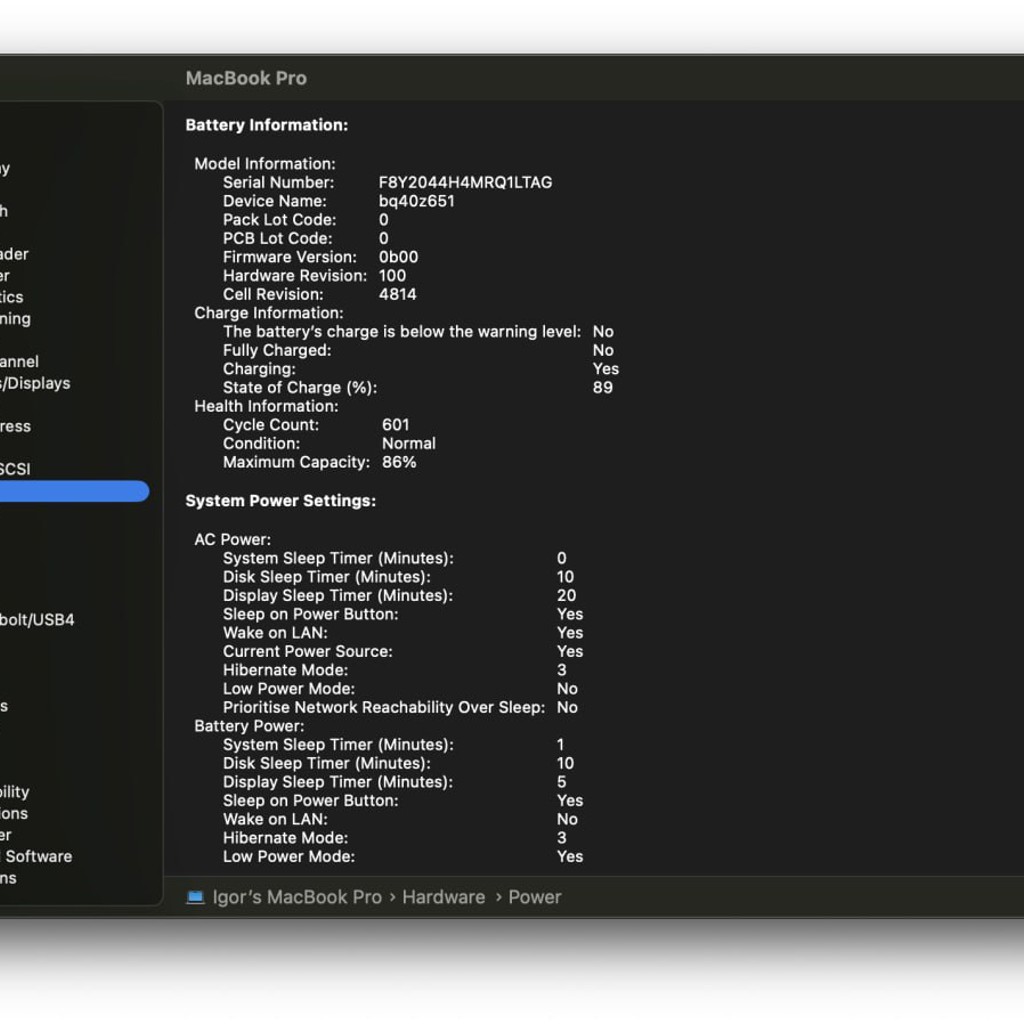Click AC Power Low Power Mode value No
The height and width of the screenshot is (1024, 1024).
[x=567, y=688]
